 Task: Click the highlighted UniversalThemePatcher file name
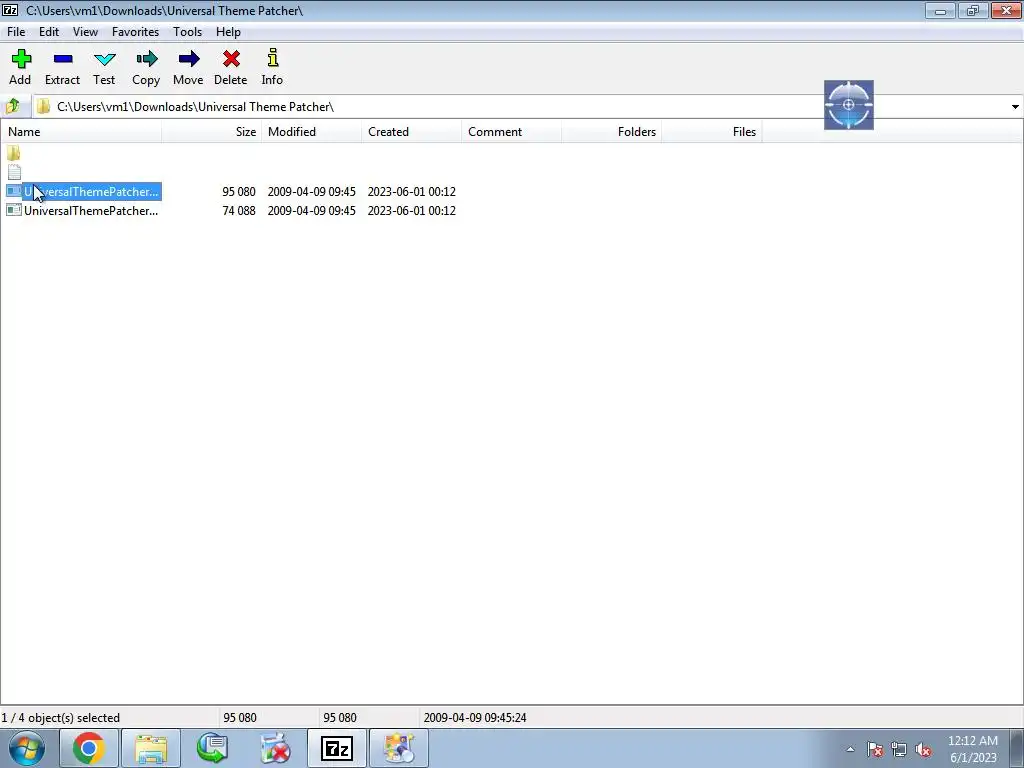click(91, 192)
